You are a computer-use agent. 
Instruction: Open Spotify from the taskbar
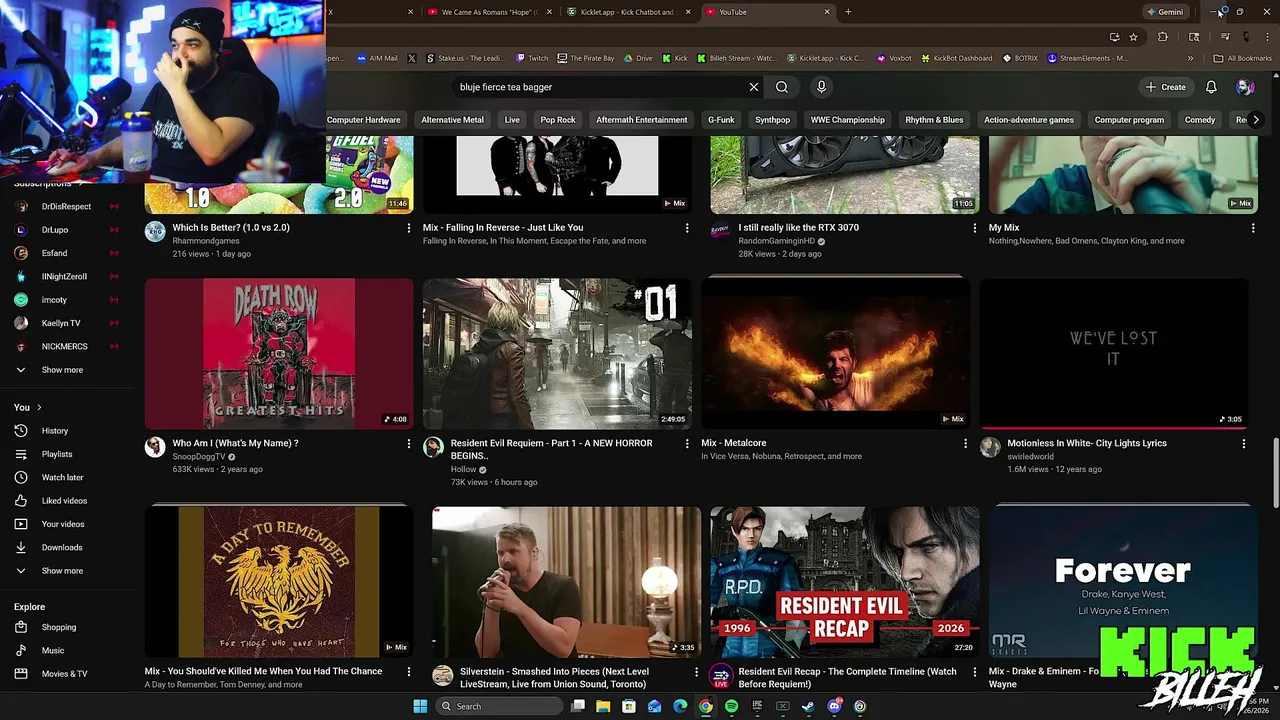[x=731, y=706]
